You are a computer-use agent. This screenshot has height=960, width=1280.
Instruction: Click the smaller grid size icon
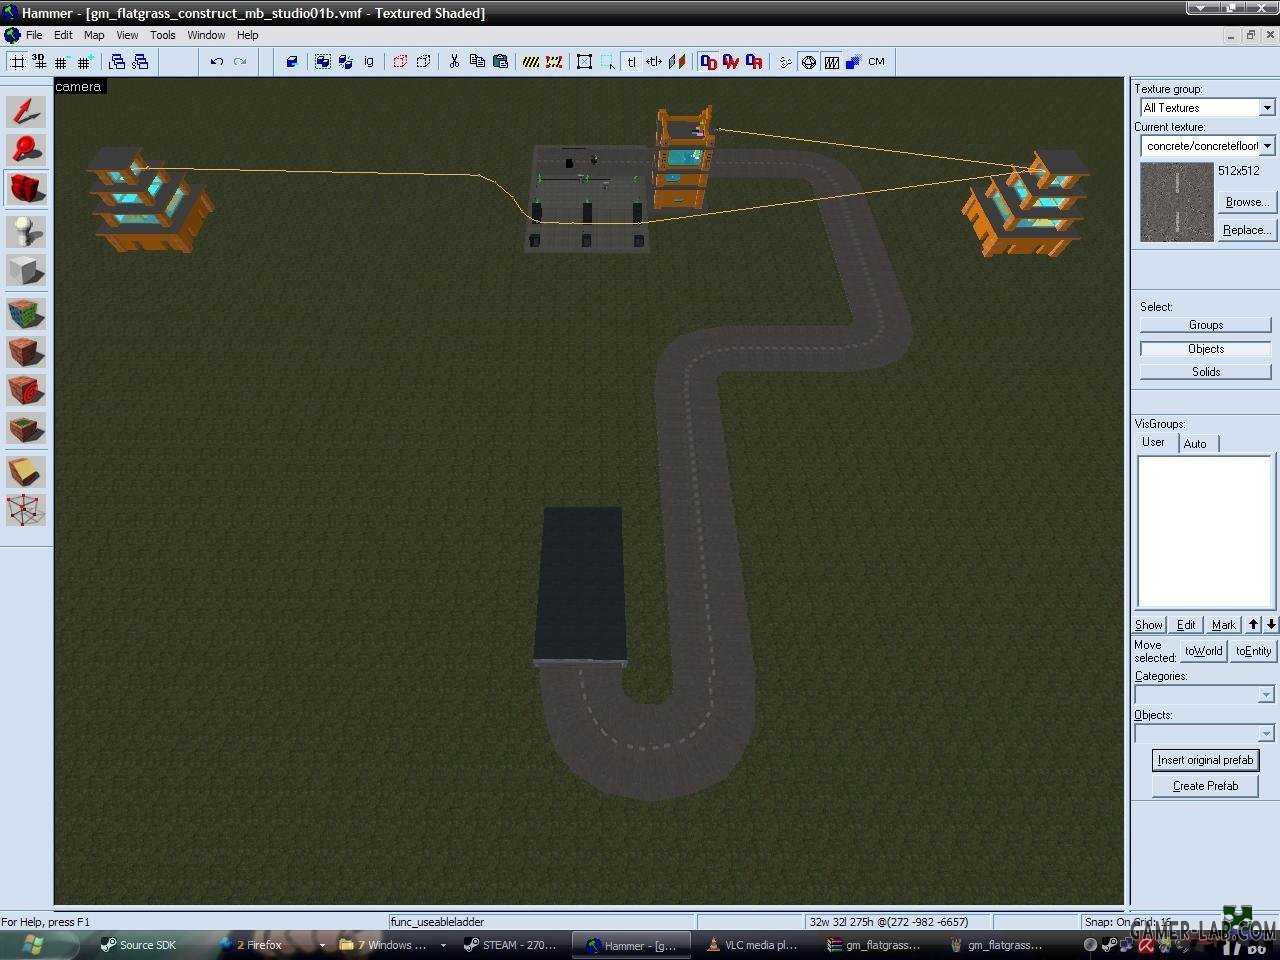tap(62, 62)
